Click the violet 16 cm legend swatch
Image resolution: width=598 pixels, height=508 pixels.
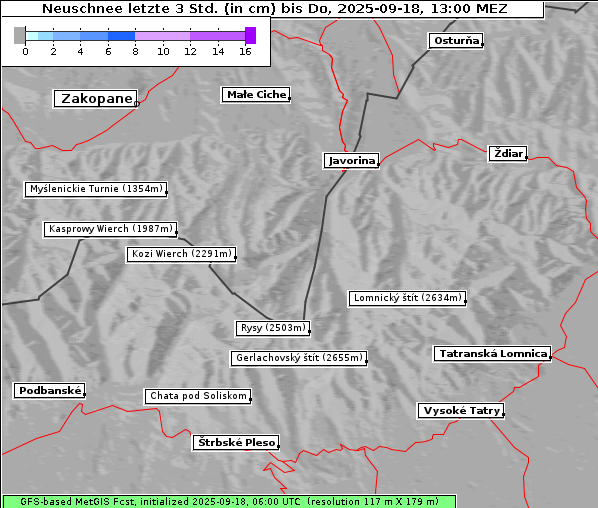click(251, 35)
